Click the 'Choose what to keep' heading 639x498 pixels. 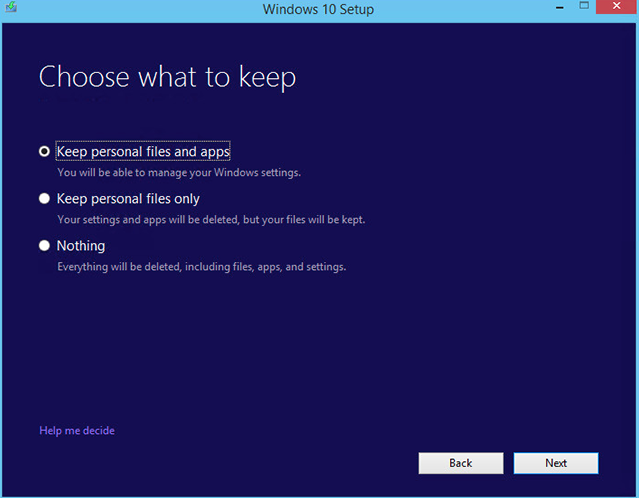[167, 77]
